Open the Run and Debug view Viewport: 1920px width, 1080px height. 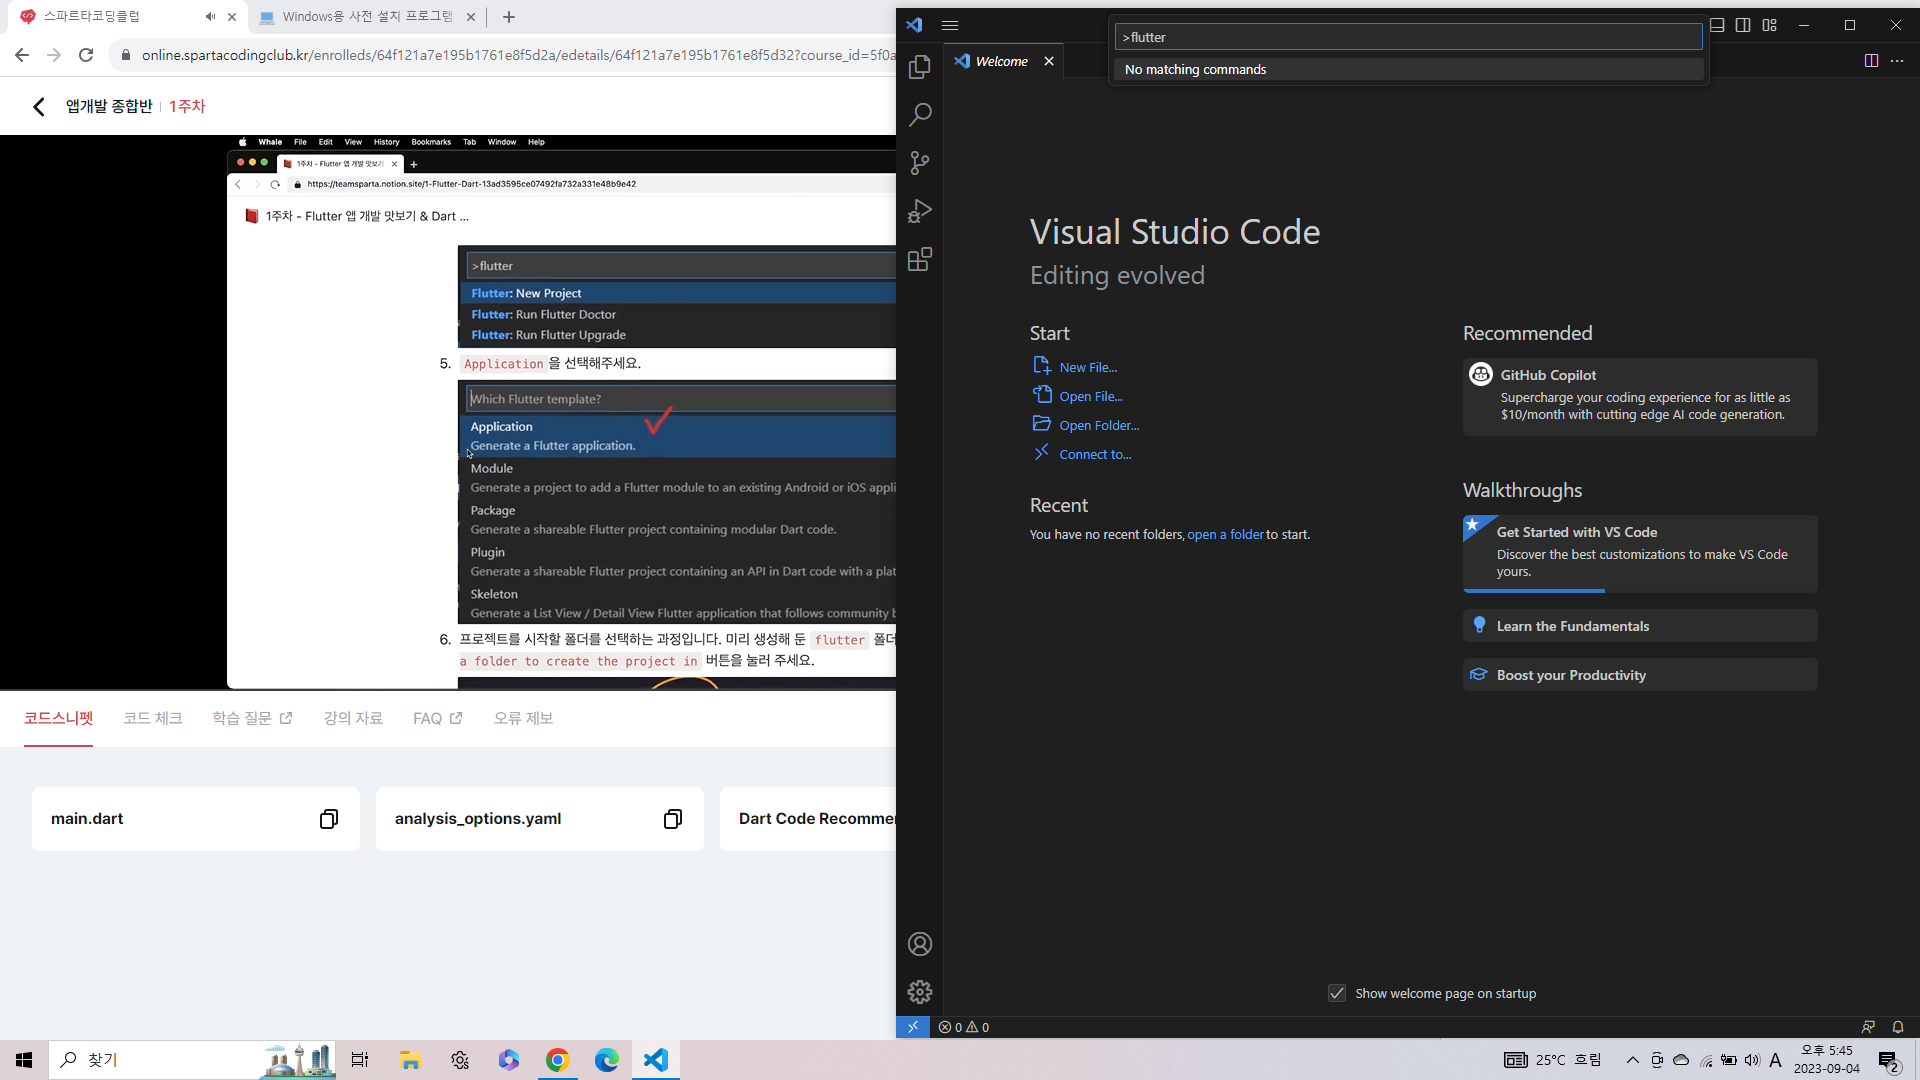[920, 211]
